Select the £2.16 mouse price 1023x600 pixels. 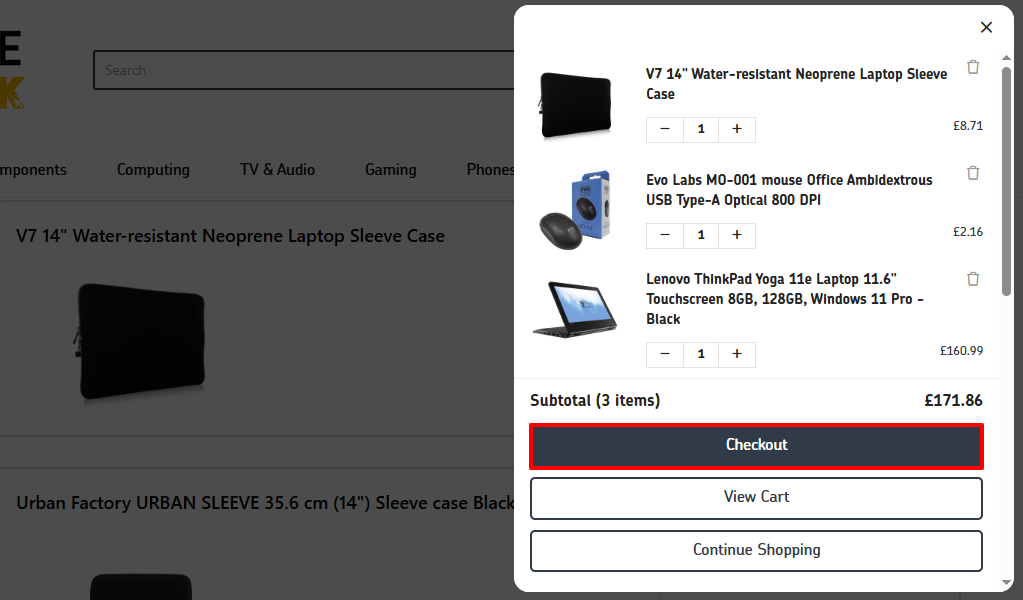pyautogui.click(x=968, y=232)
